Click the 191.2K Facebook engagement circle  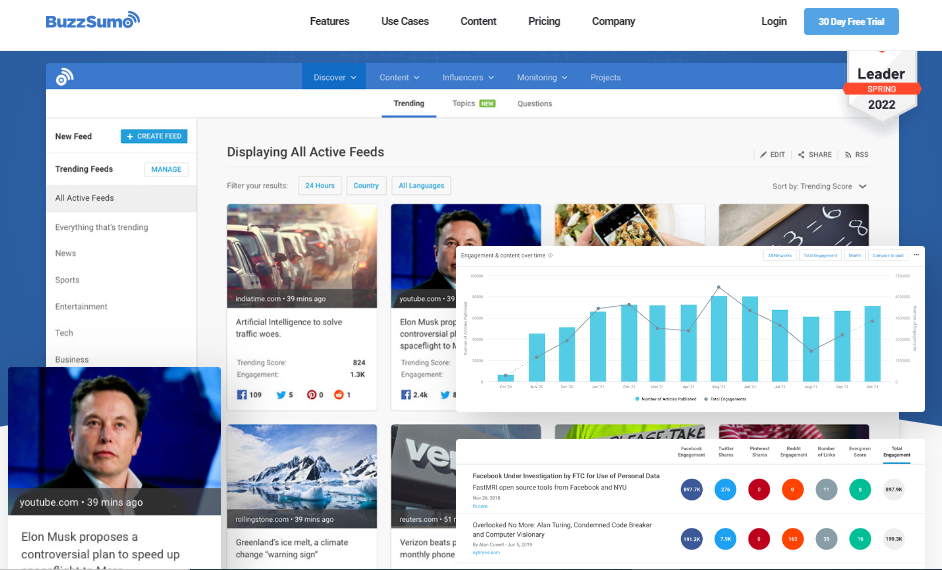click(x=691, y=539)
